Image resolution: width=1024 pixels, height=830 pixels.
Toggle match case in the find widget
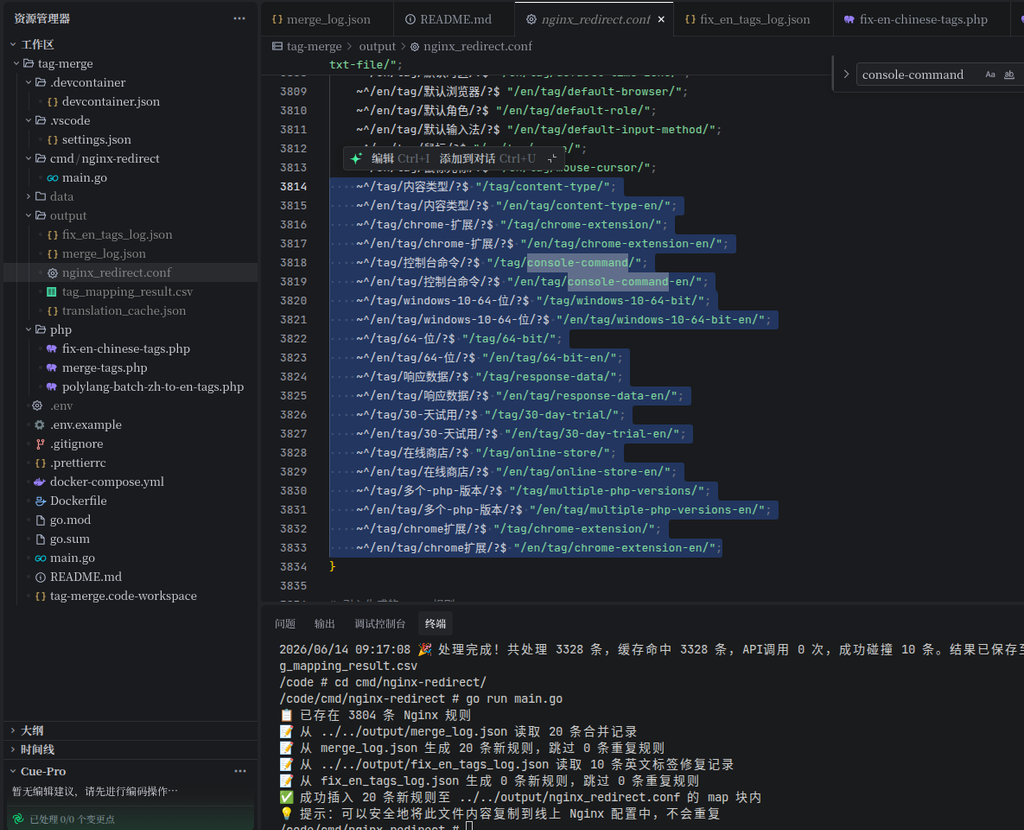[990, 74]
